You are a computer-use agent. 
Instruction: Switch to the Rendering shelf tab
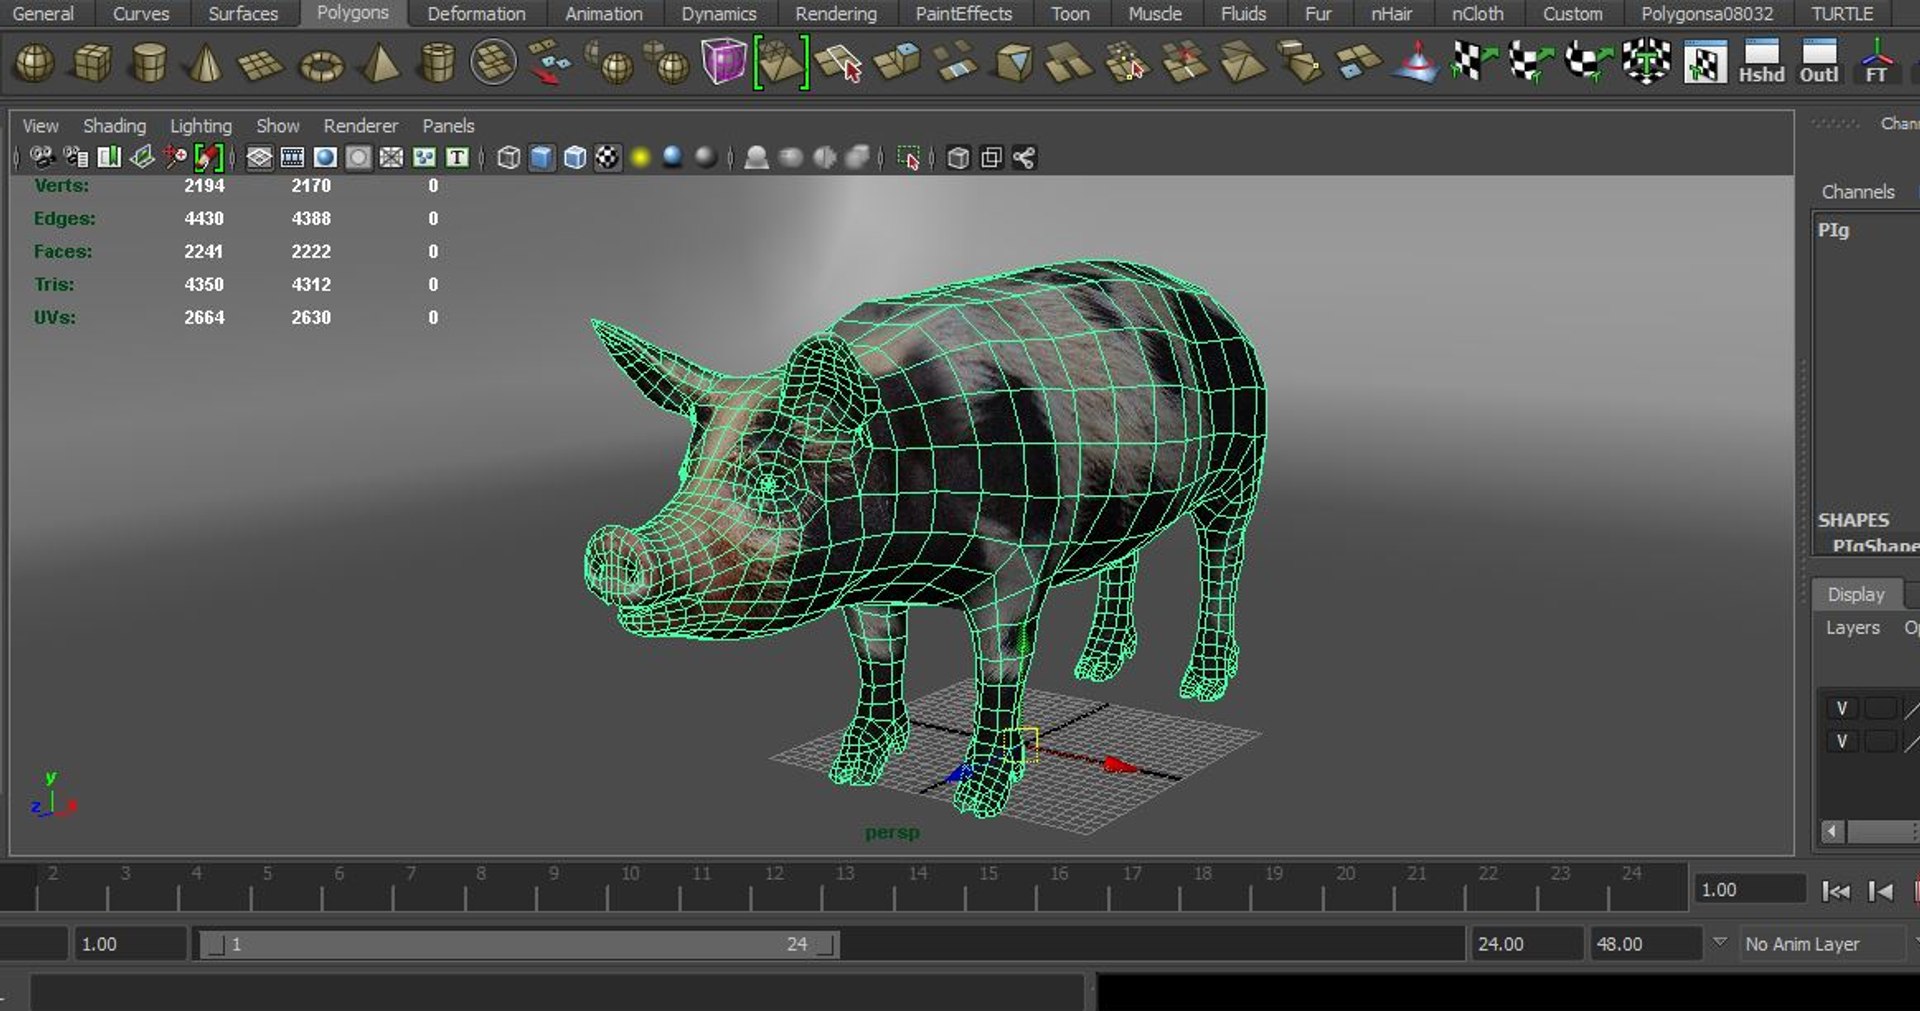coord(835,14)
